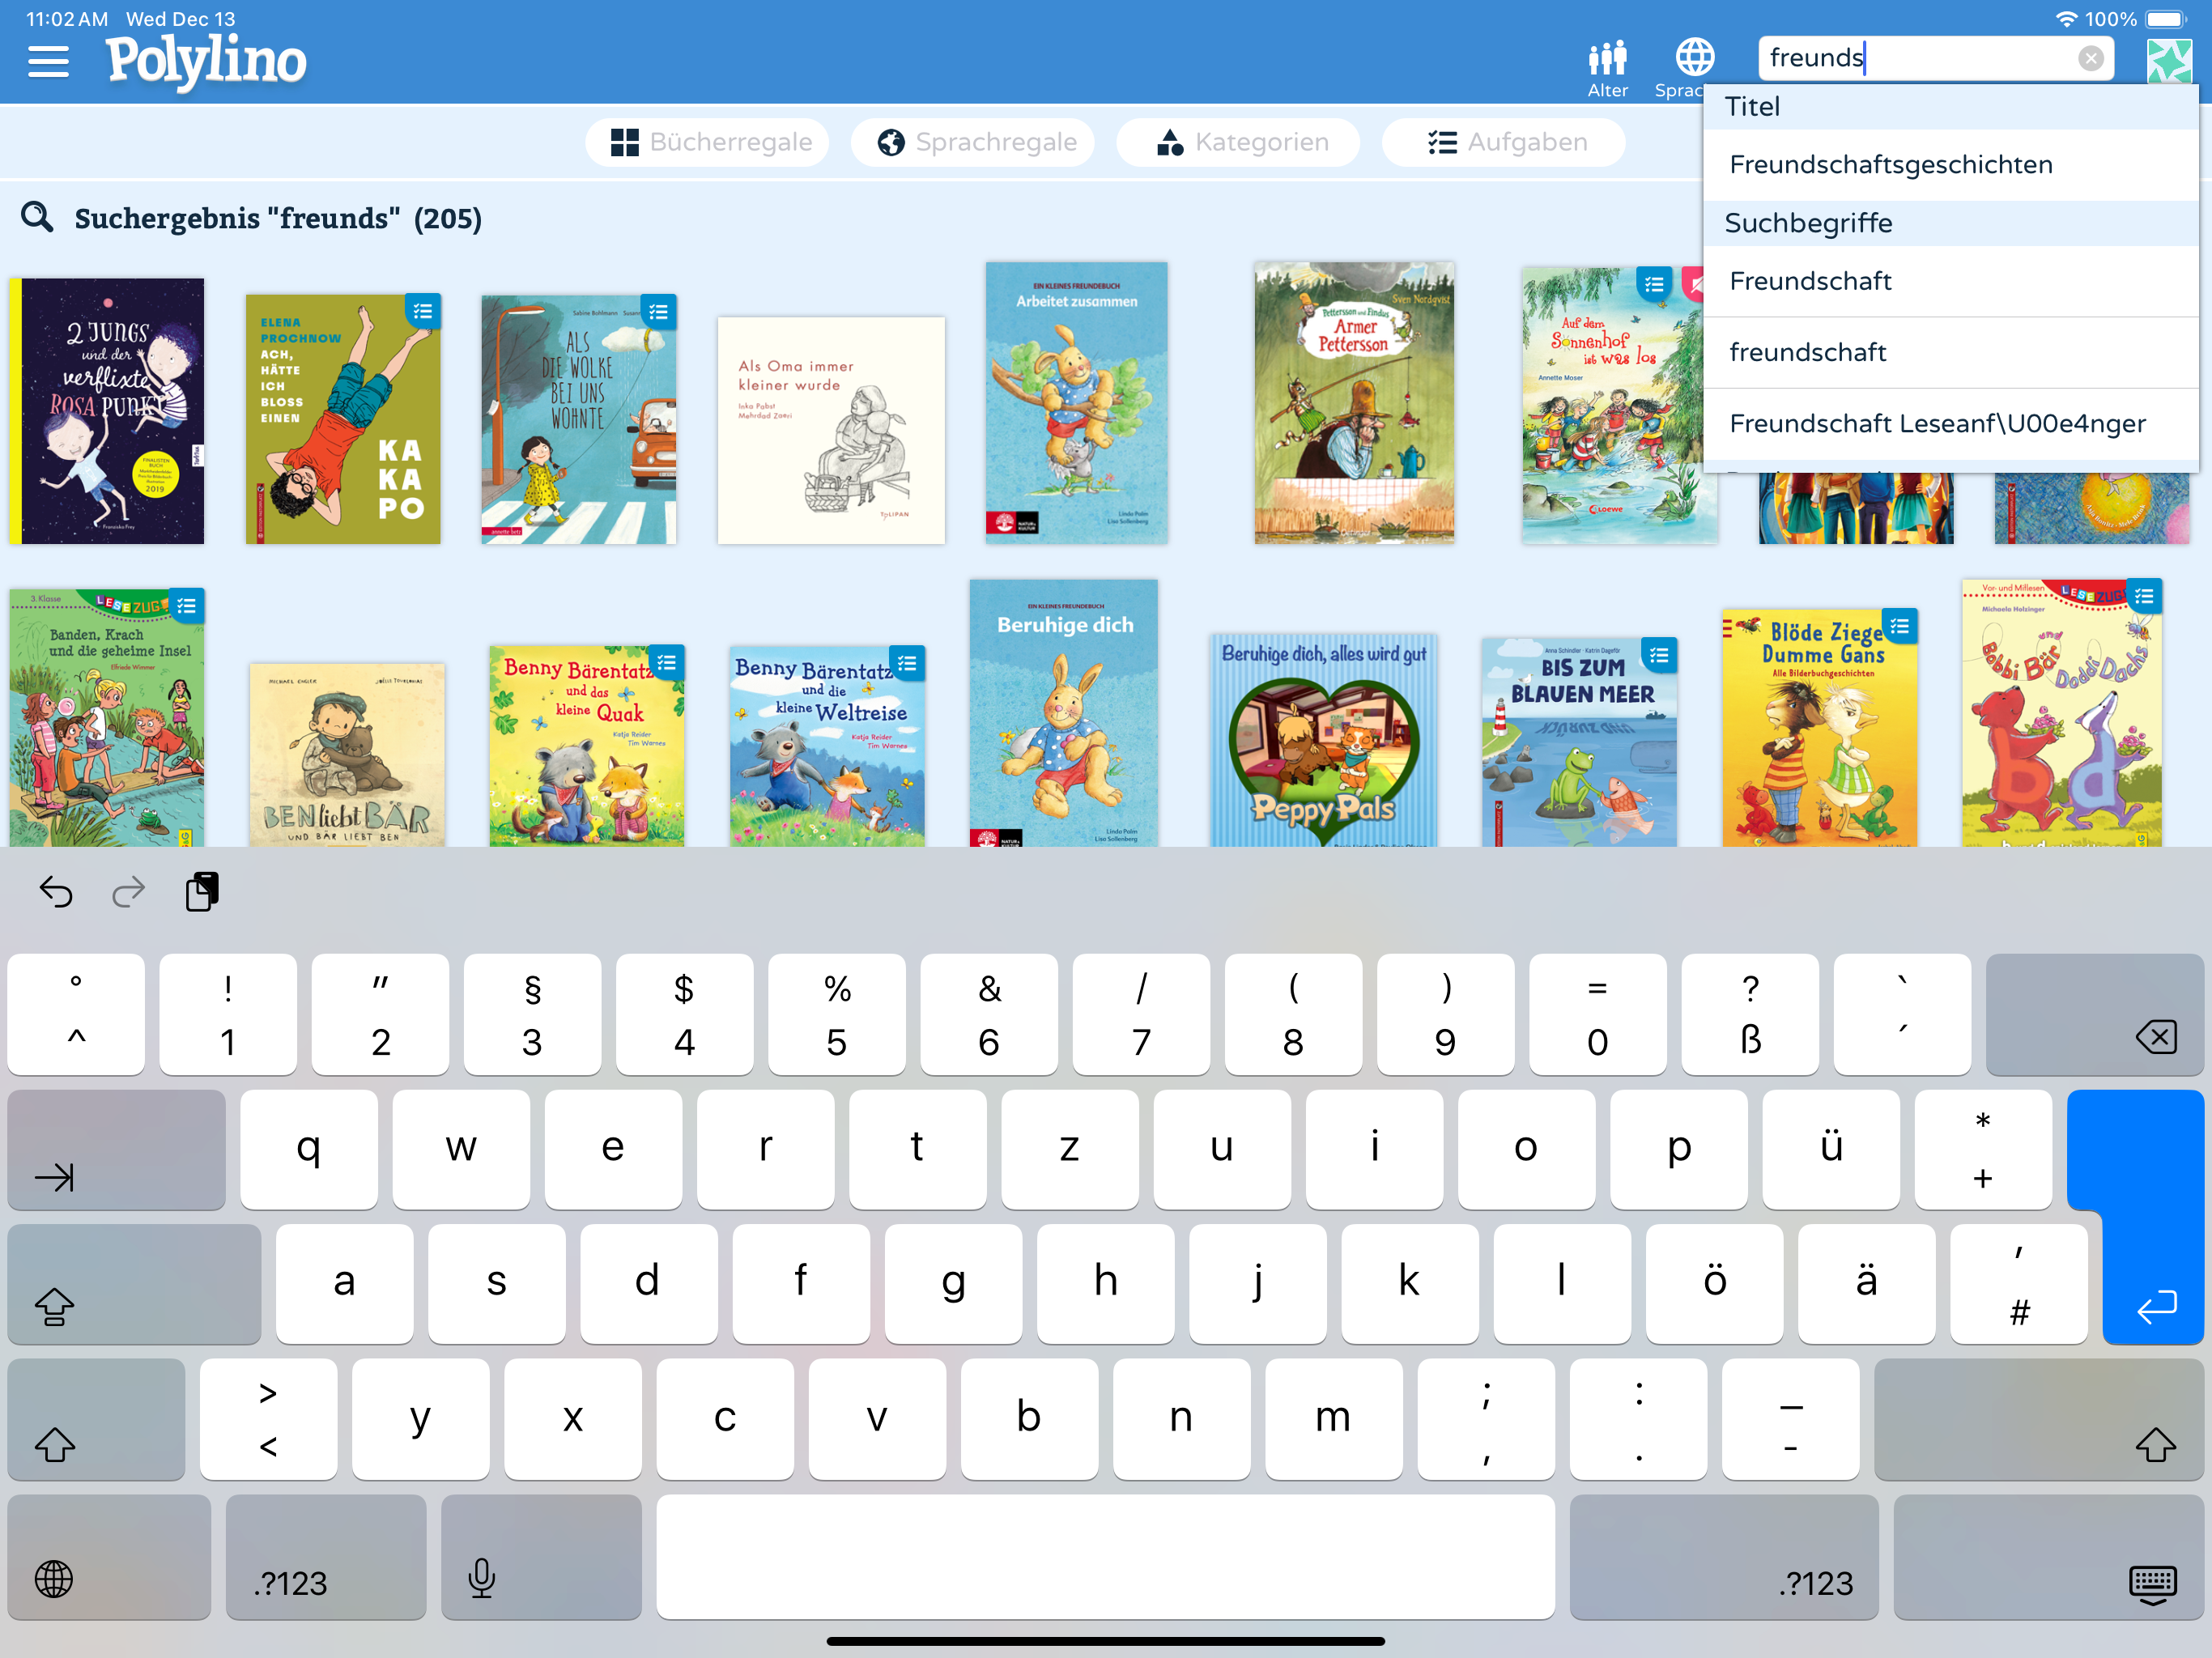This screenshot has height=1658, width=2212.
Task: Tap the keyboard tab key
Action: pos(116,1149)
